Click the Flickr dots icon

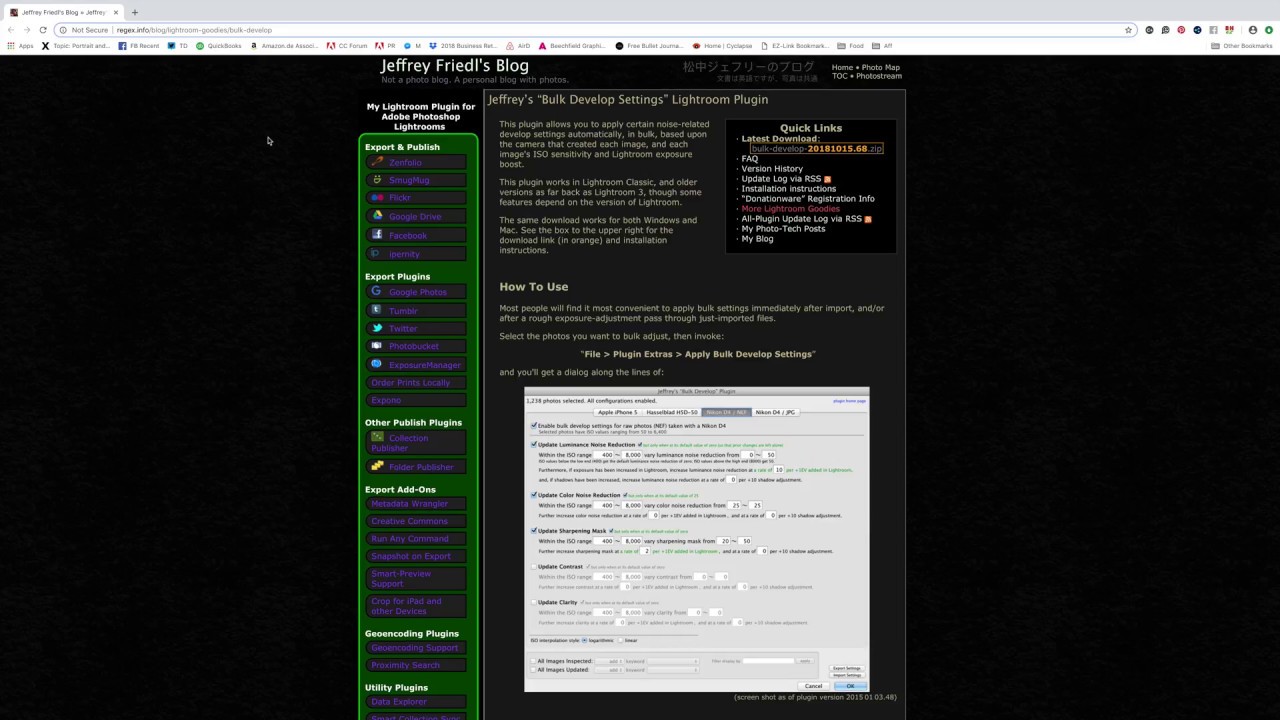coord(376,198)
